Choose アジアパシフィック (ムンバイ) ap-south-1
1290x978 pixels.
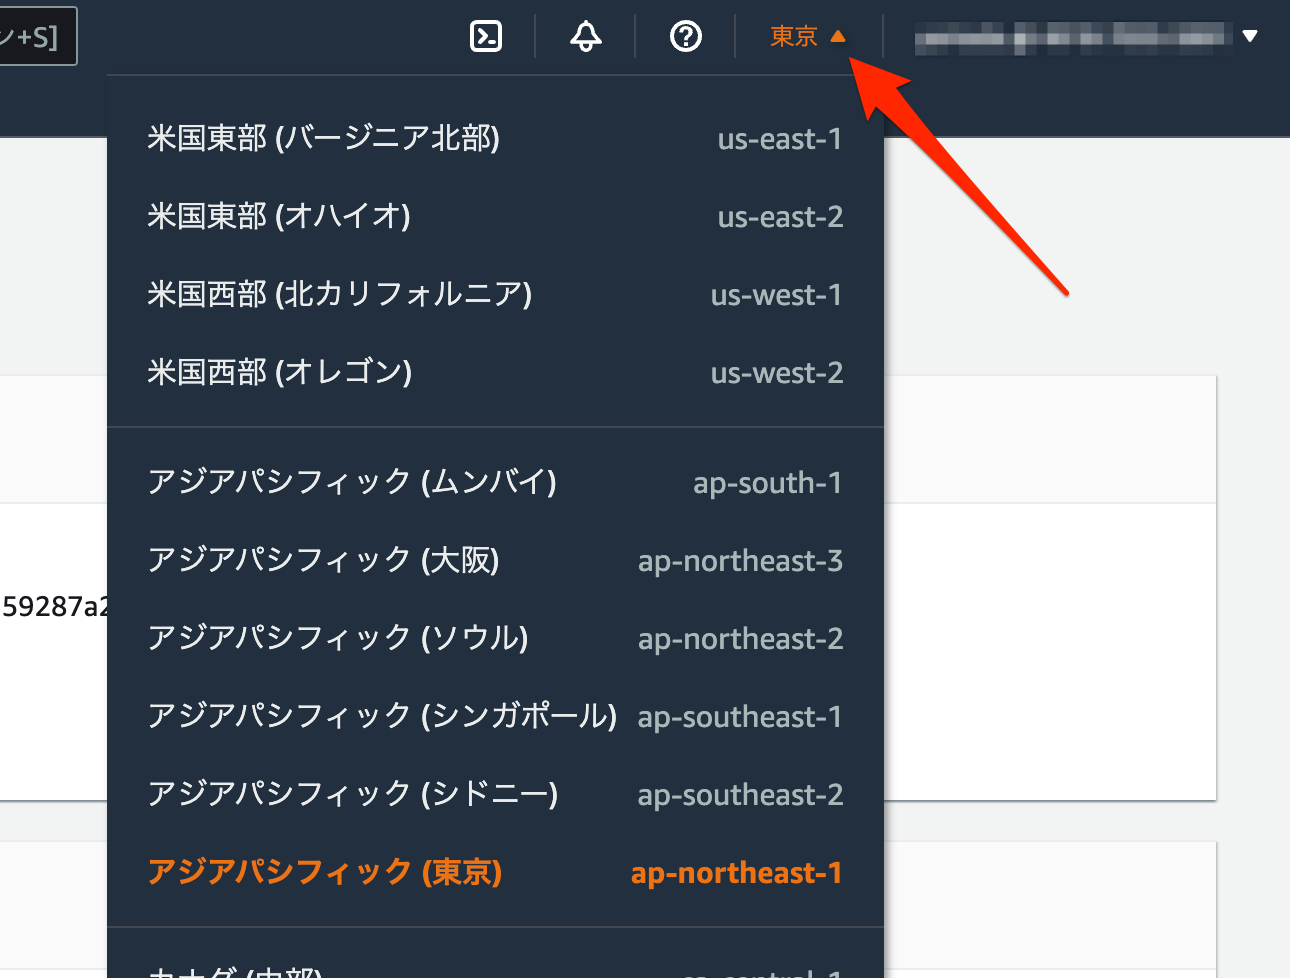point(495,482)
